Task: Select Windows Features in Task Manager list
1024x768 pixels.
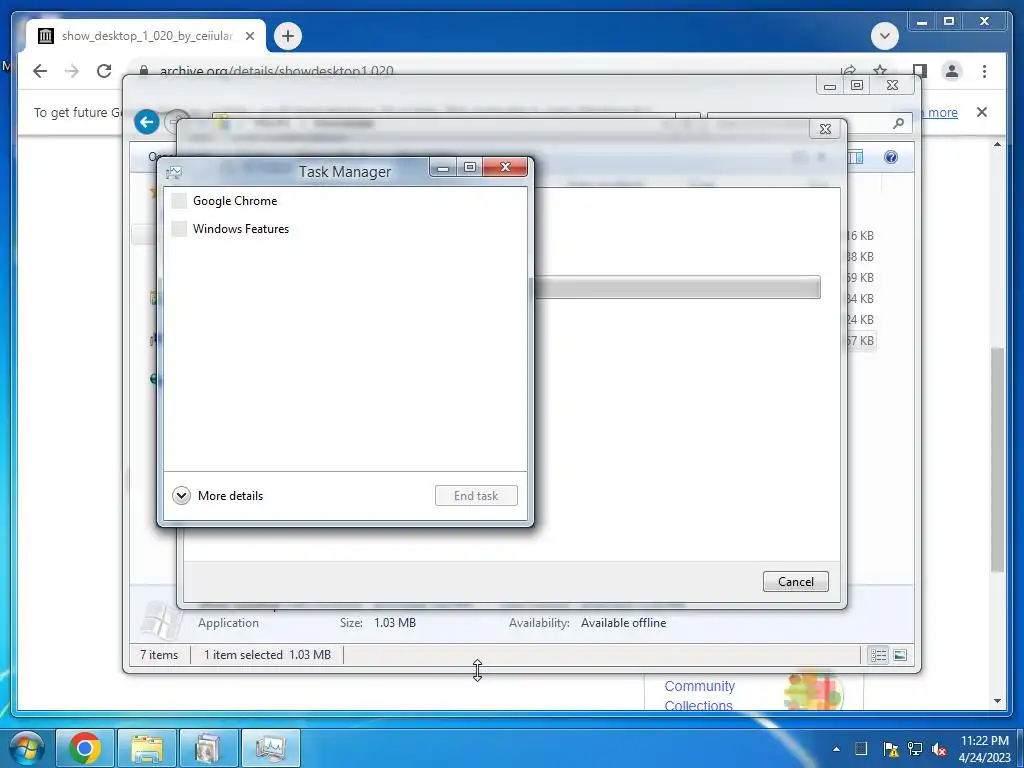Action: 345,229
